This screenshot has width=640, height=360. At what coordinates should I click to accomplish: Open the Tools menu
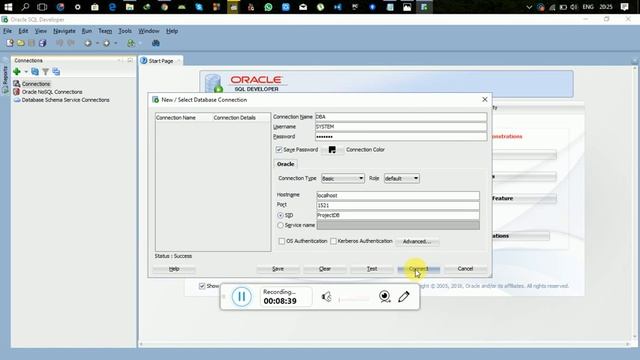point(125,31)
